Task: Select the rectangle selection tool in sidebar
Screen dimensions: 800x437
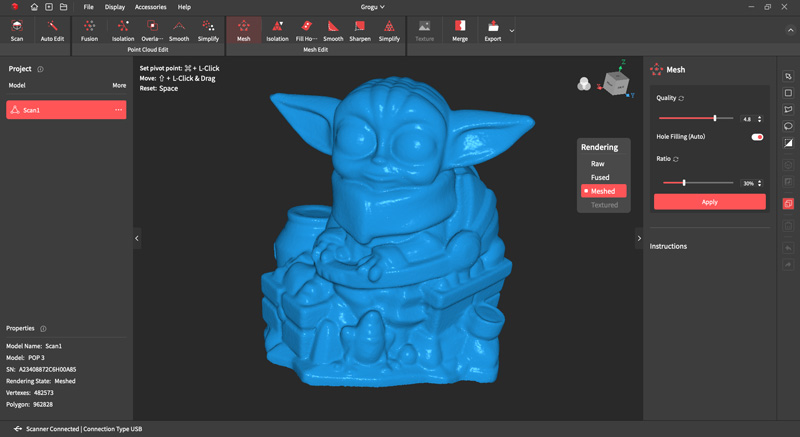Action: [x=788, y=93]
